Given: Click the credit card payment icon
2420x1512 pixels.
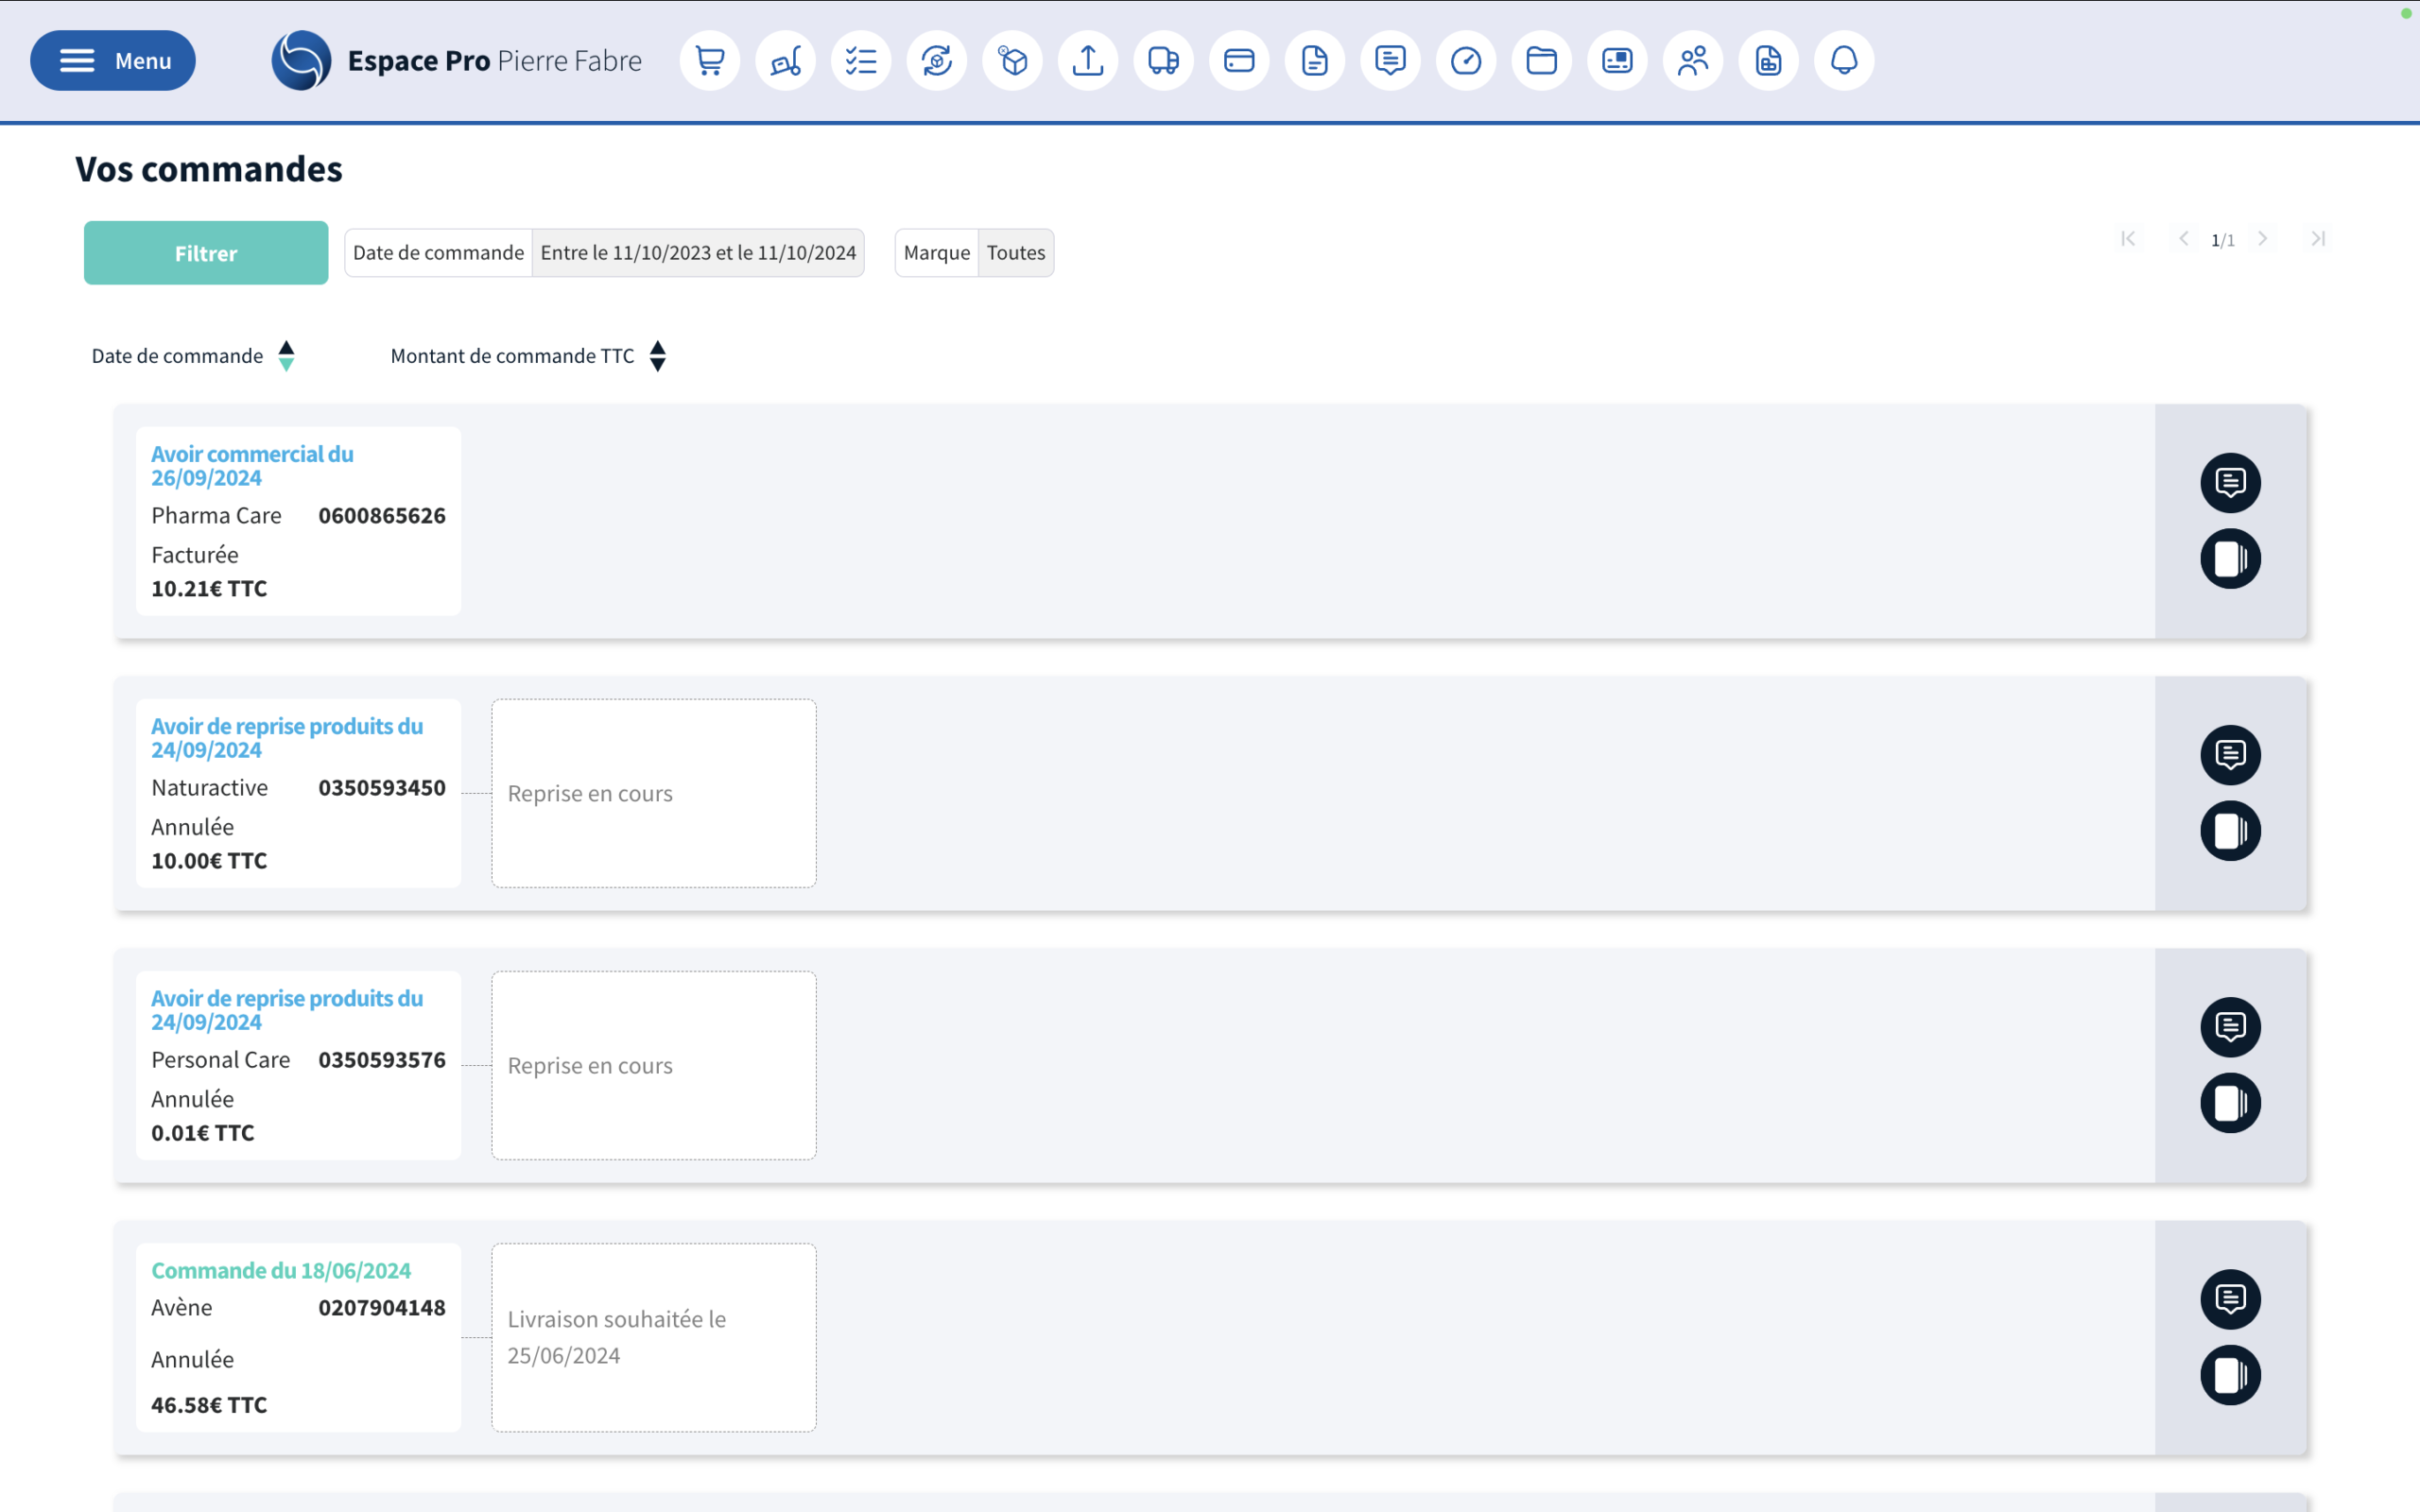Looking at the screenshot, I should pyautogui.click(x=1239, y=61).
